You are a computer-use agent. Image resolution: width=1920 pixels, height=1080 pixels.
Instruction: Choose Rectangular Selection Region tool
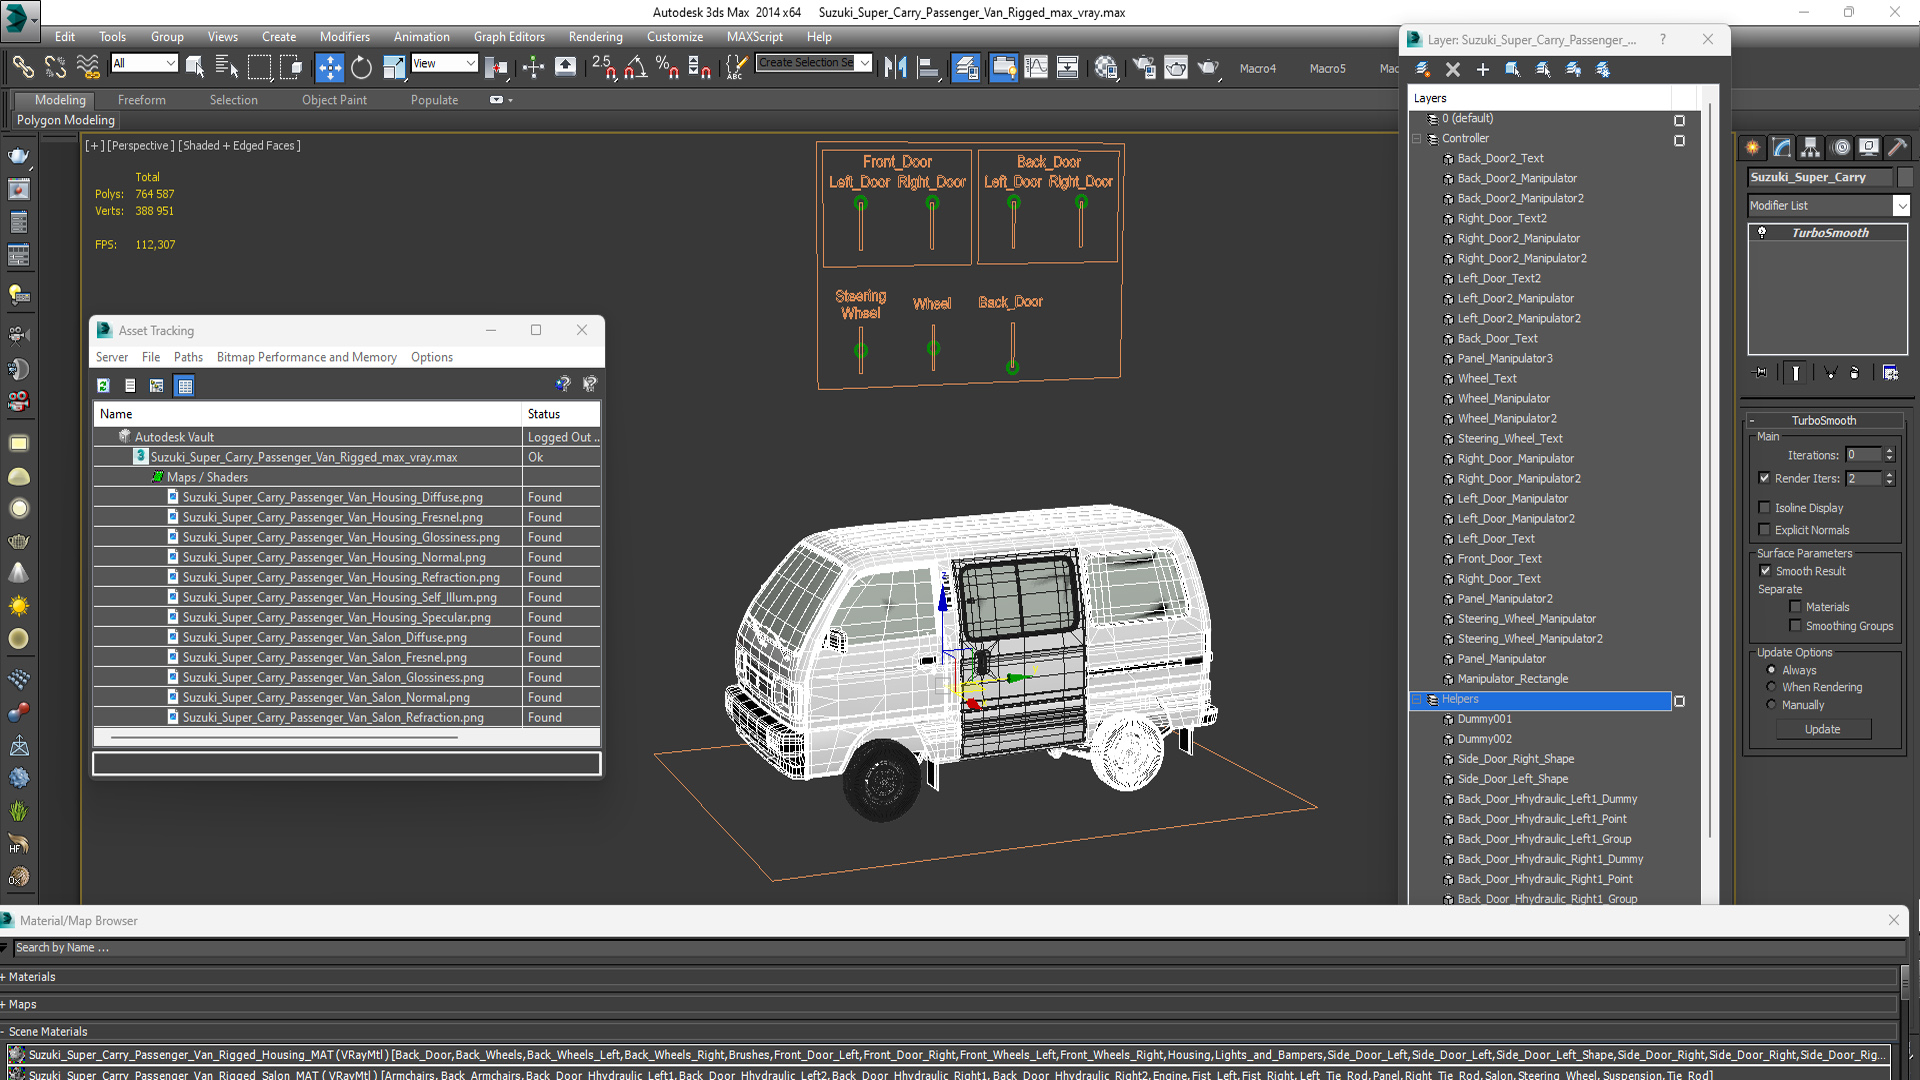259,67
